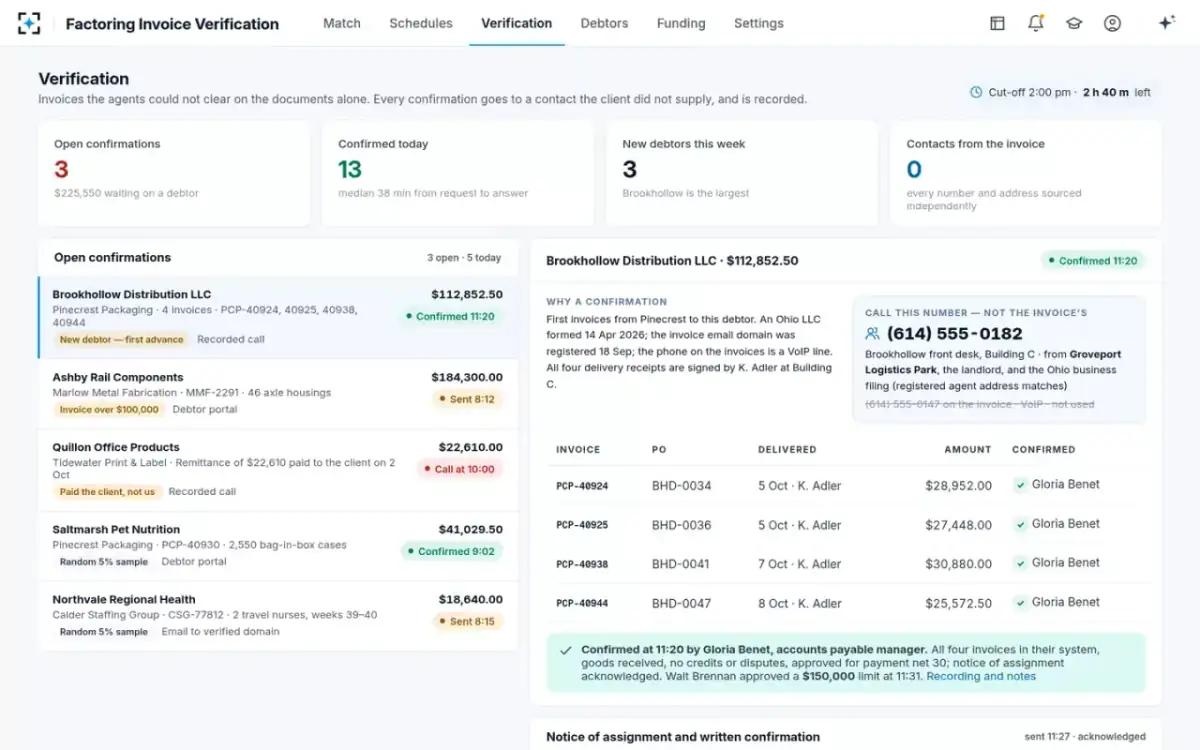Screen dimensions: 1200x750
Task: Click the checkmark in the green confirmation banner
Action: (x=566, y=650)
